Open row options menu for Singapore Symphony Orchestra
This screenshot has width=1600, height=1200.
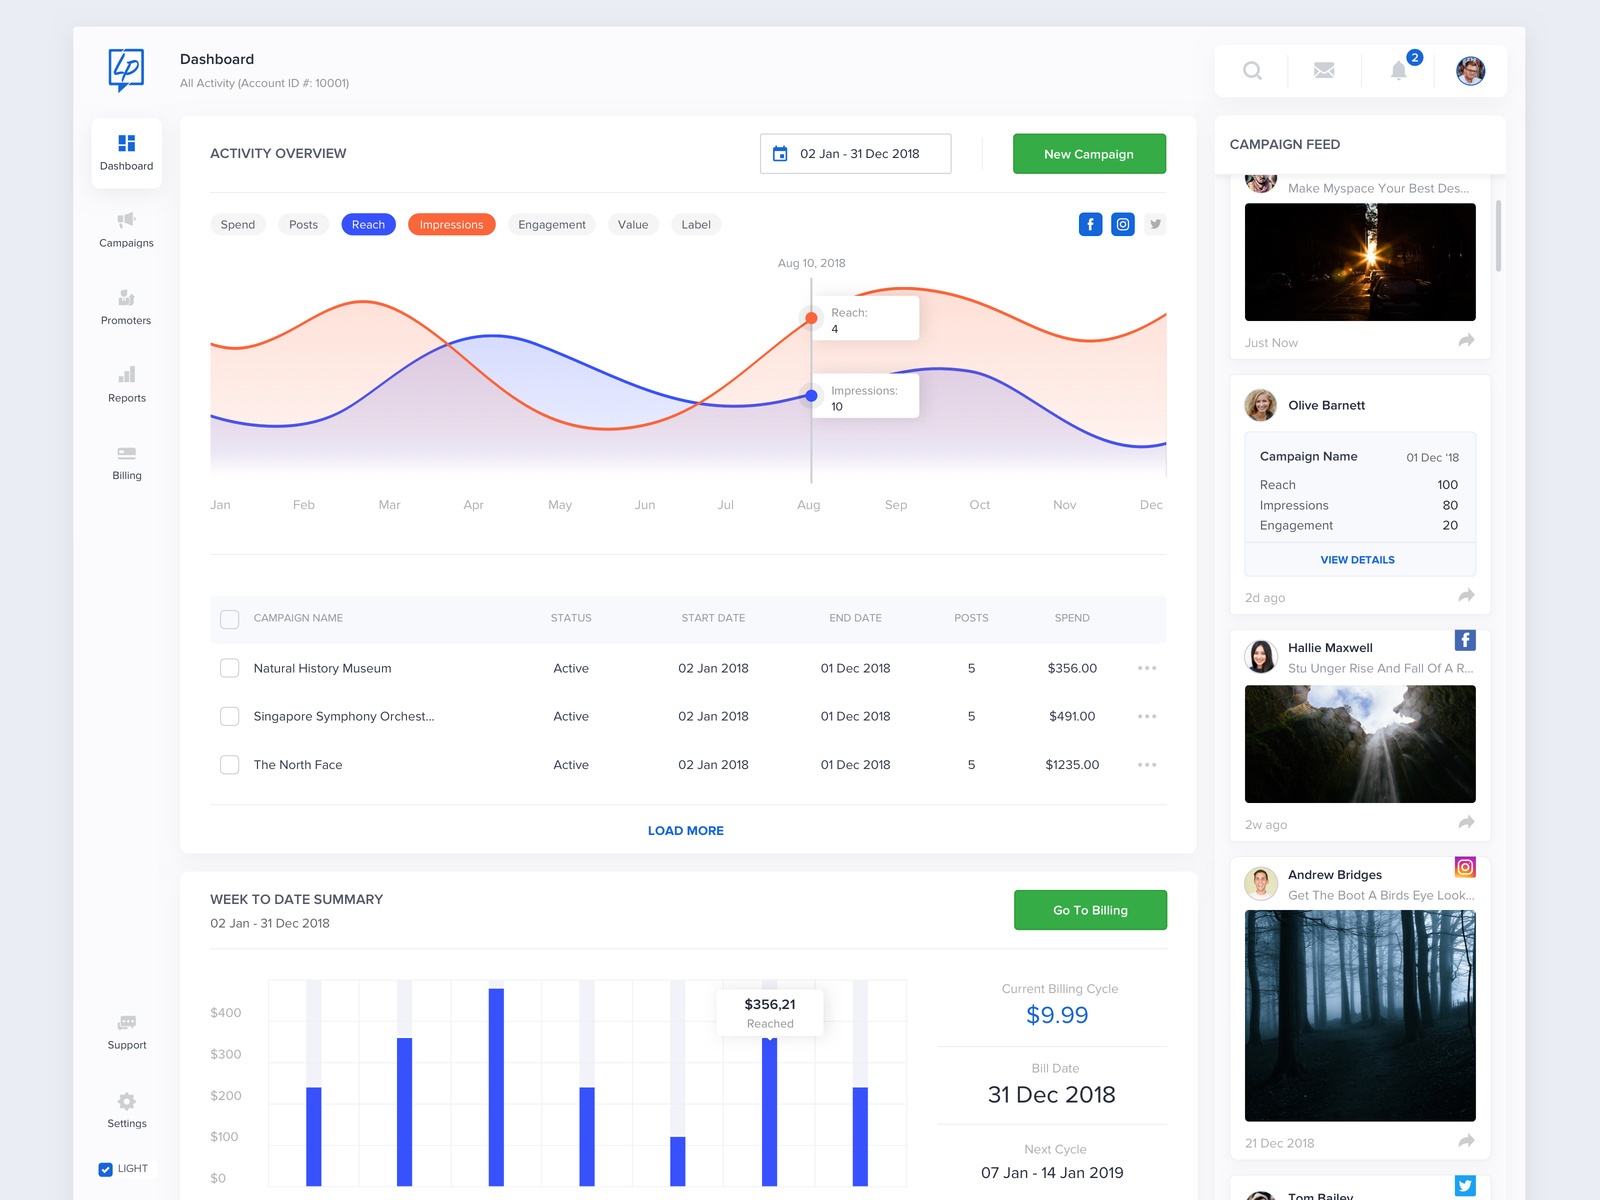pyautogui.click(x=1147, y=716)
